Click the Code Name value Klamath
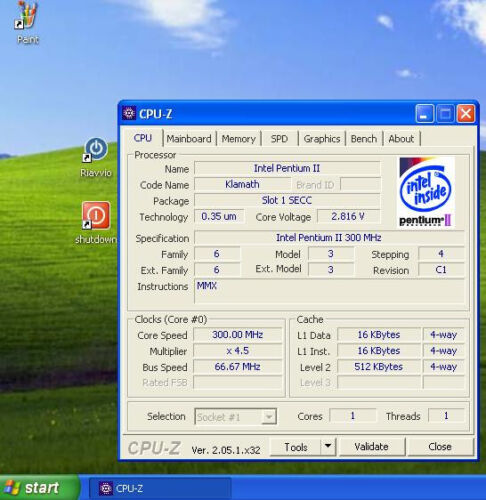486x500 pixels. click(x=242, y=184)
